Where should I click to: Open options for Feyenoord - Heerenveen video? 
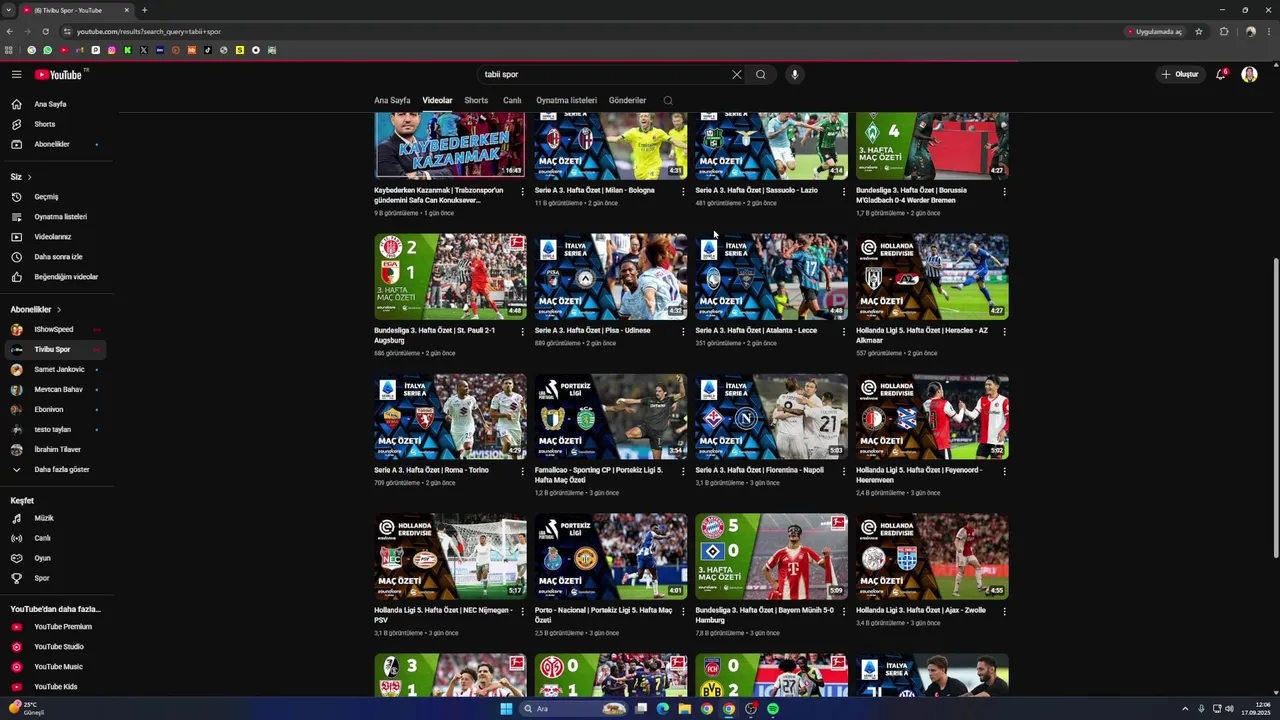(x=1004, y=471)
